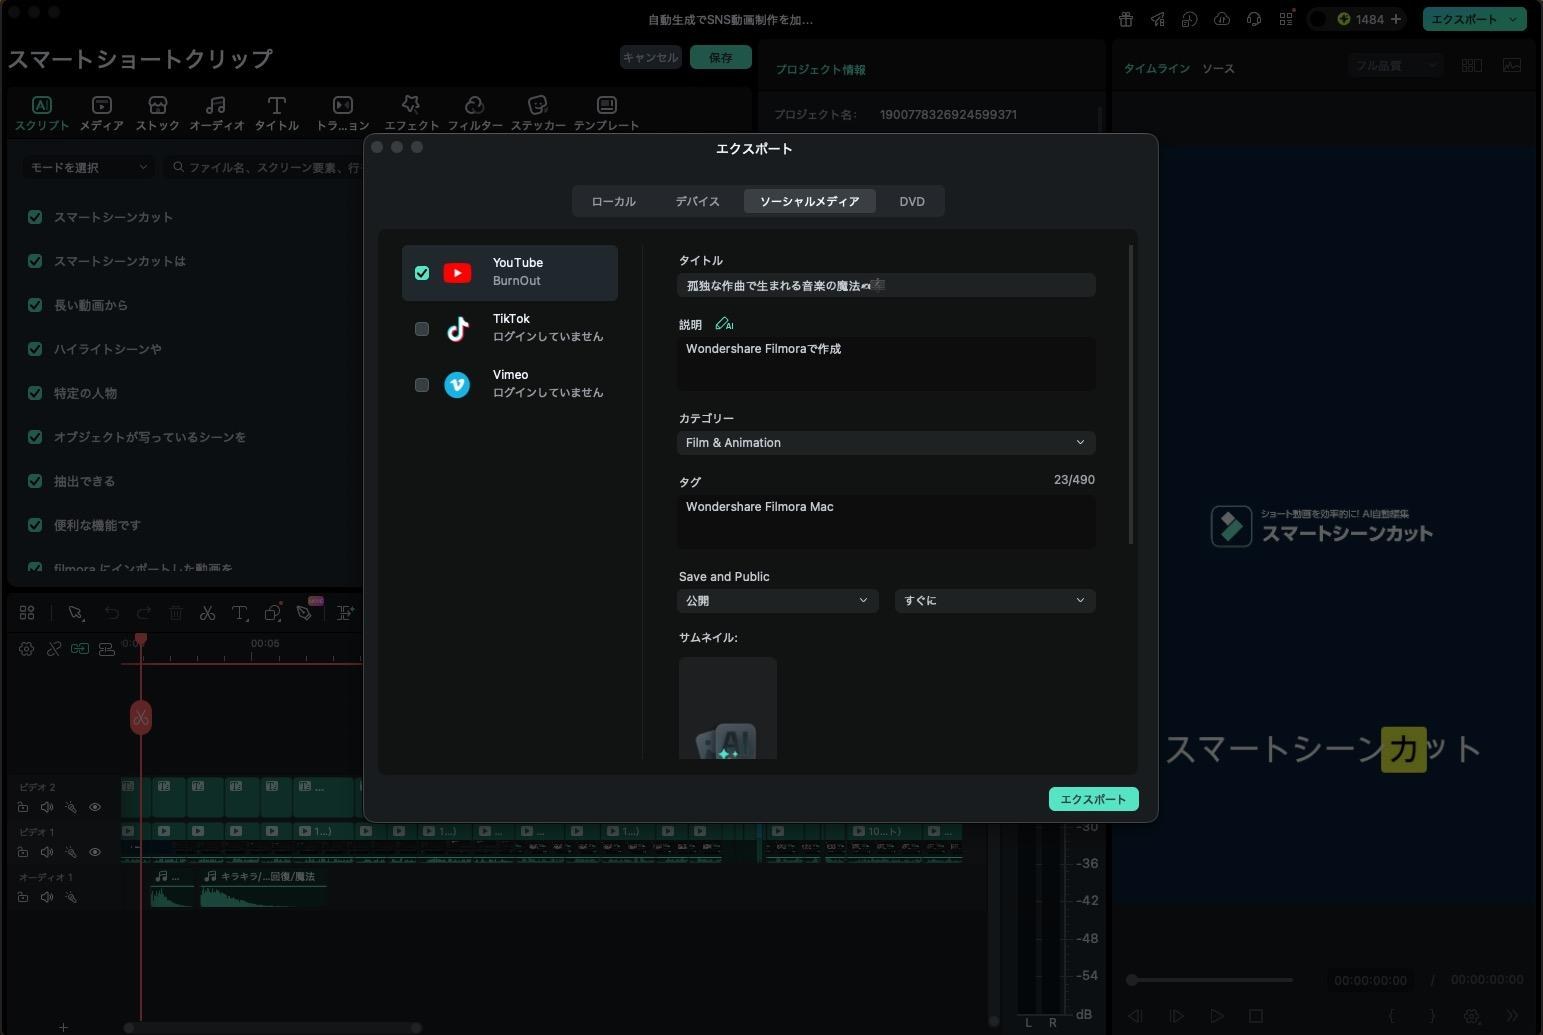Click the gift box icon in top bar
Screen dimensions: 1543x1035
pos(1125,19)
